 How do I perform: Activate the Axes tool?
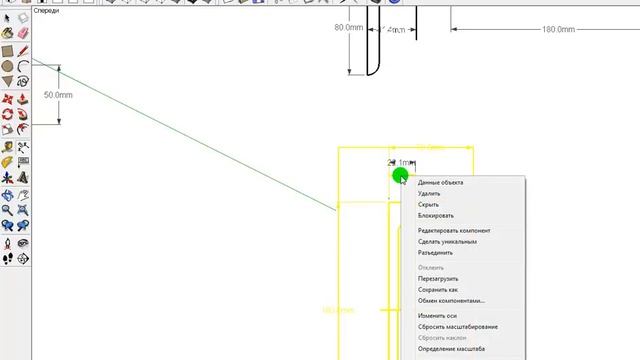pos(7,178)
